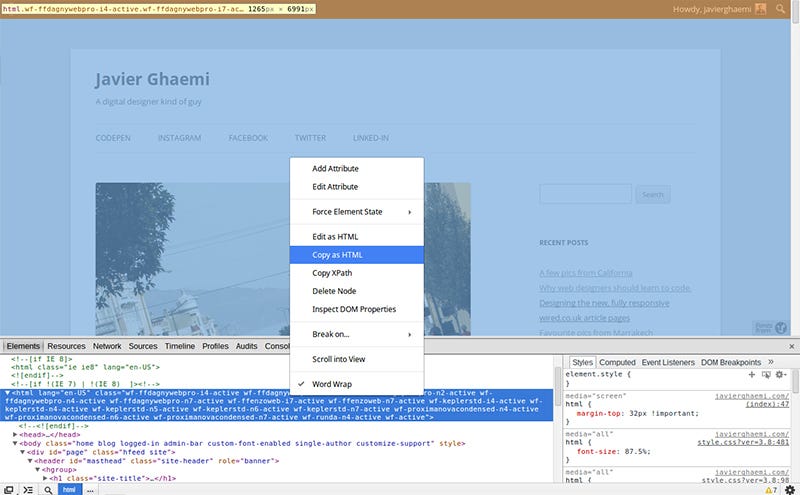Show more Styles sidebar tabs chevron
The height and width of the screenshot is (495, 800).
click(x=771, y=362)
